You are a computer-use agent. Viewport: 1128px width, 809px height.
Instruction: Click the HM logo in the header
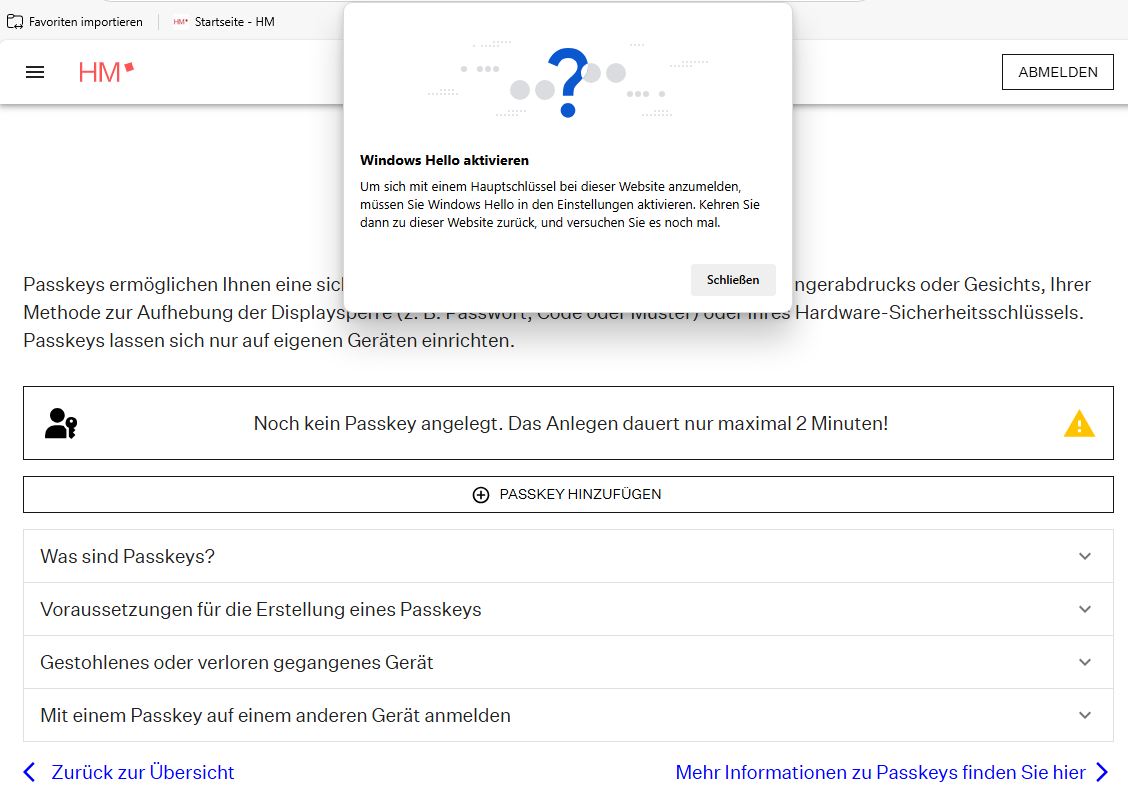coord(106,72)
